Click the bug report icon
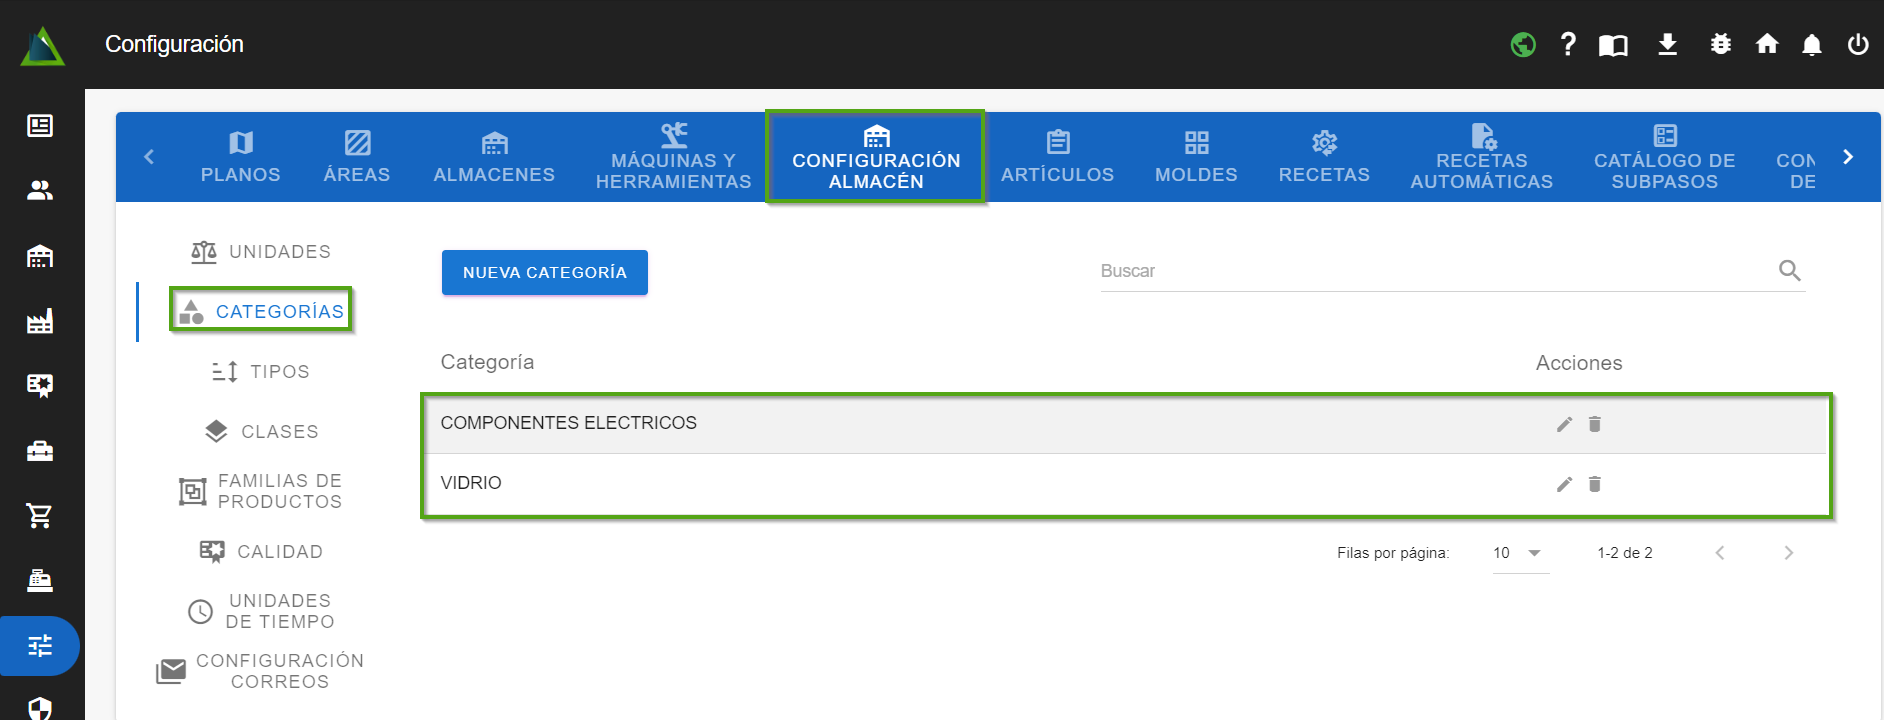1884x720 pixels. click(1720, 45)
